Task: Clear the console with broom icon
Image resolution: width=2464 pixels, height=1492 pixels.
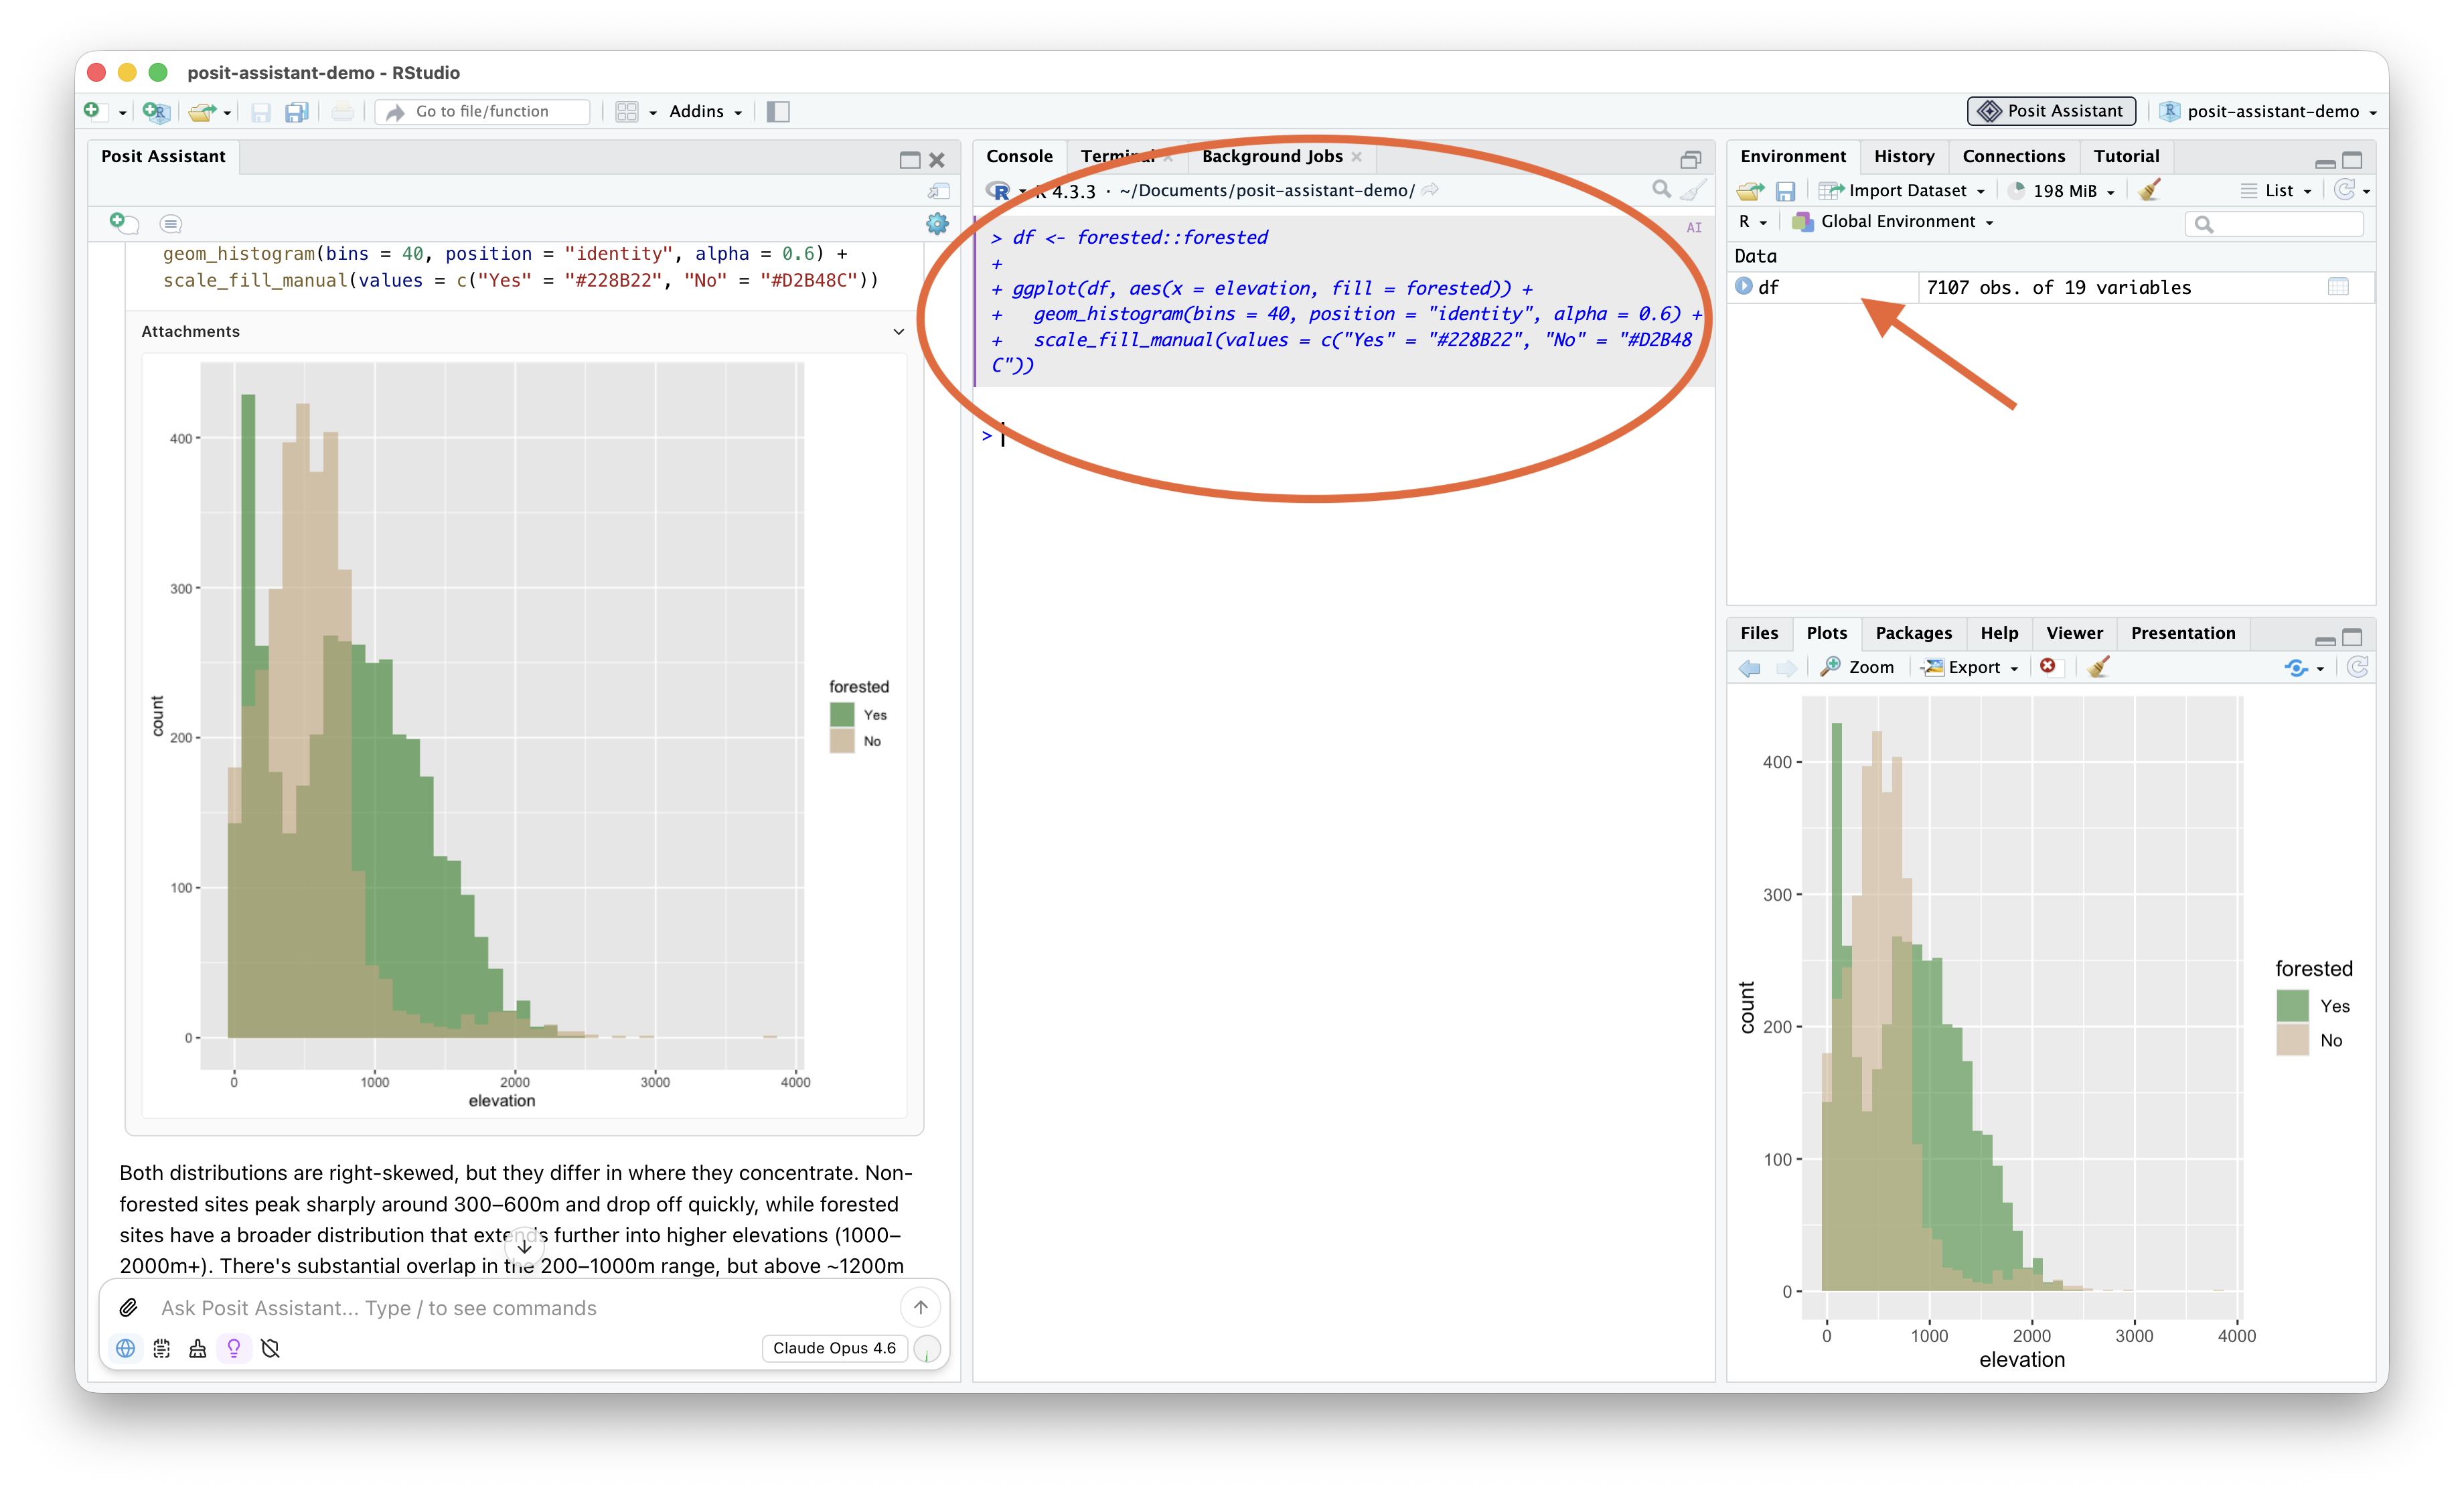Action: click(x=1694, y=189)
